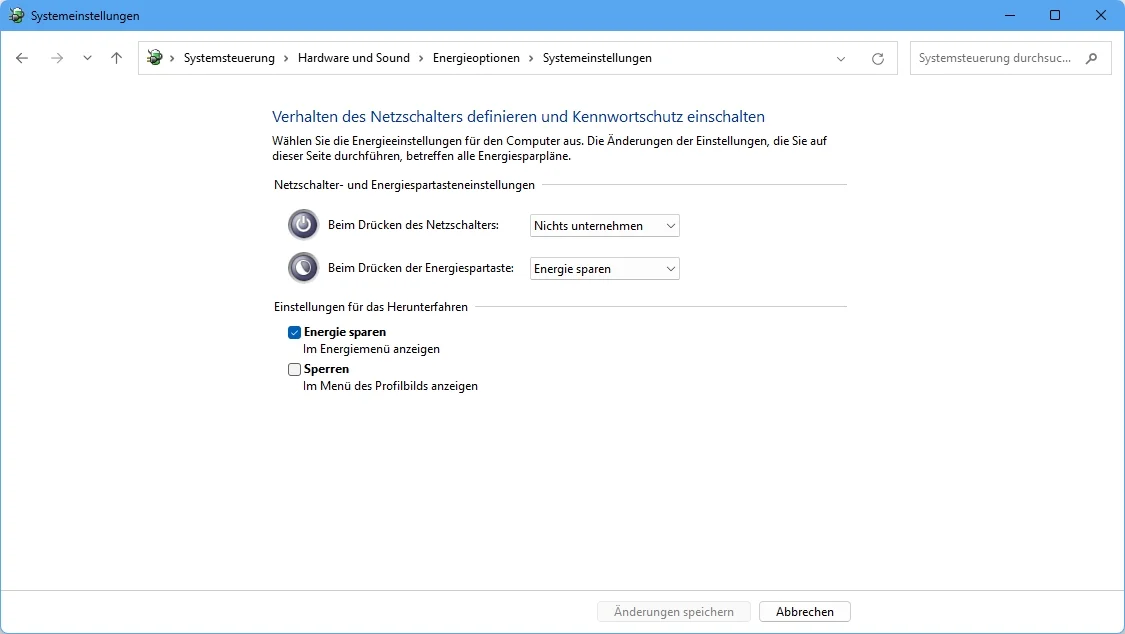Viewport: 1125px width, 634px height.
Task: Click the search magnifier icon
Action: tap(1091, 58)
